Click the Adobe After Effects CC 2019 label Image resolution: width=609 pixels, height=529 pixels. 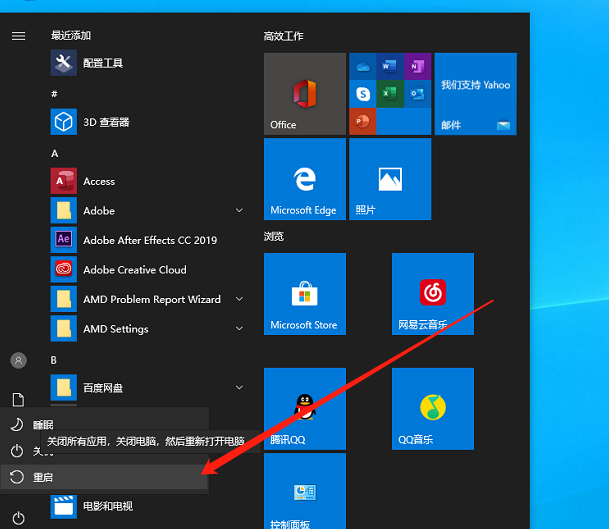150,240
